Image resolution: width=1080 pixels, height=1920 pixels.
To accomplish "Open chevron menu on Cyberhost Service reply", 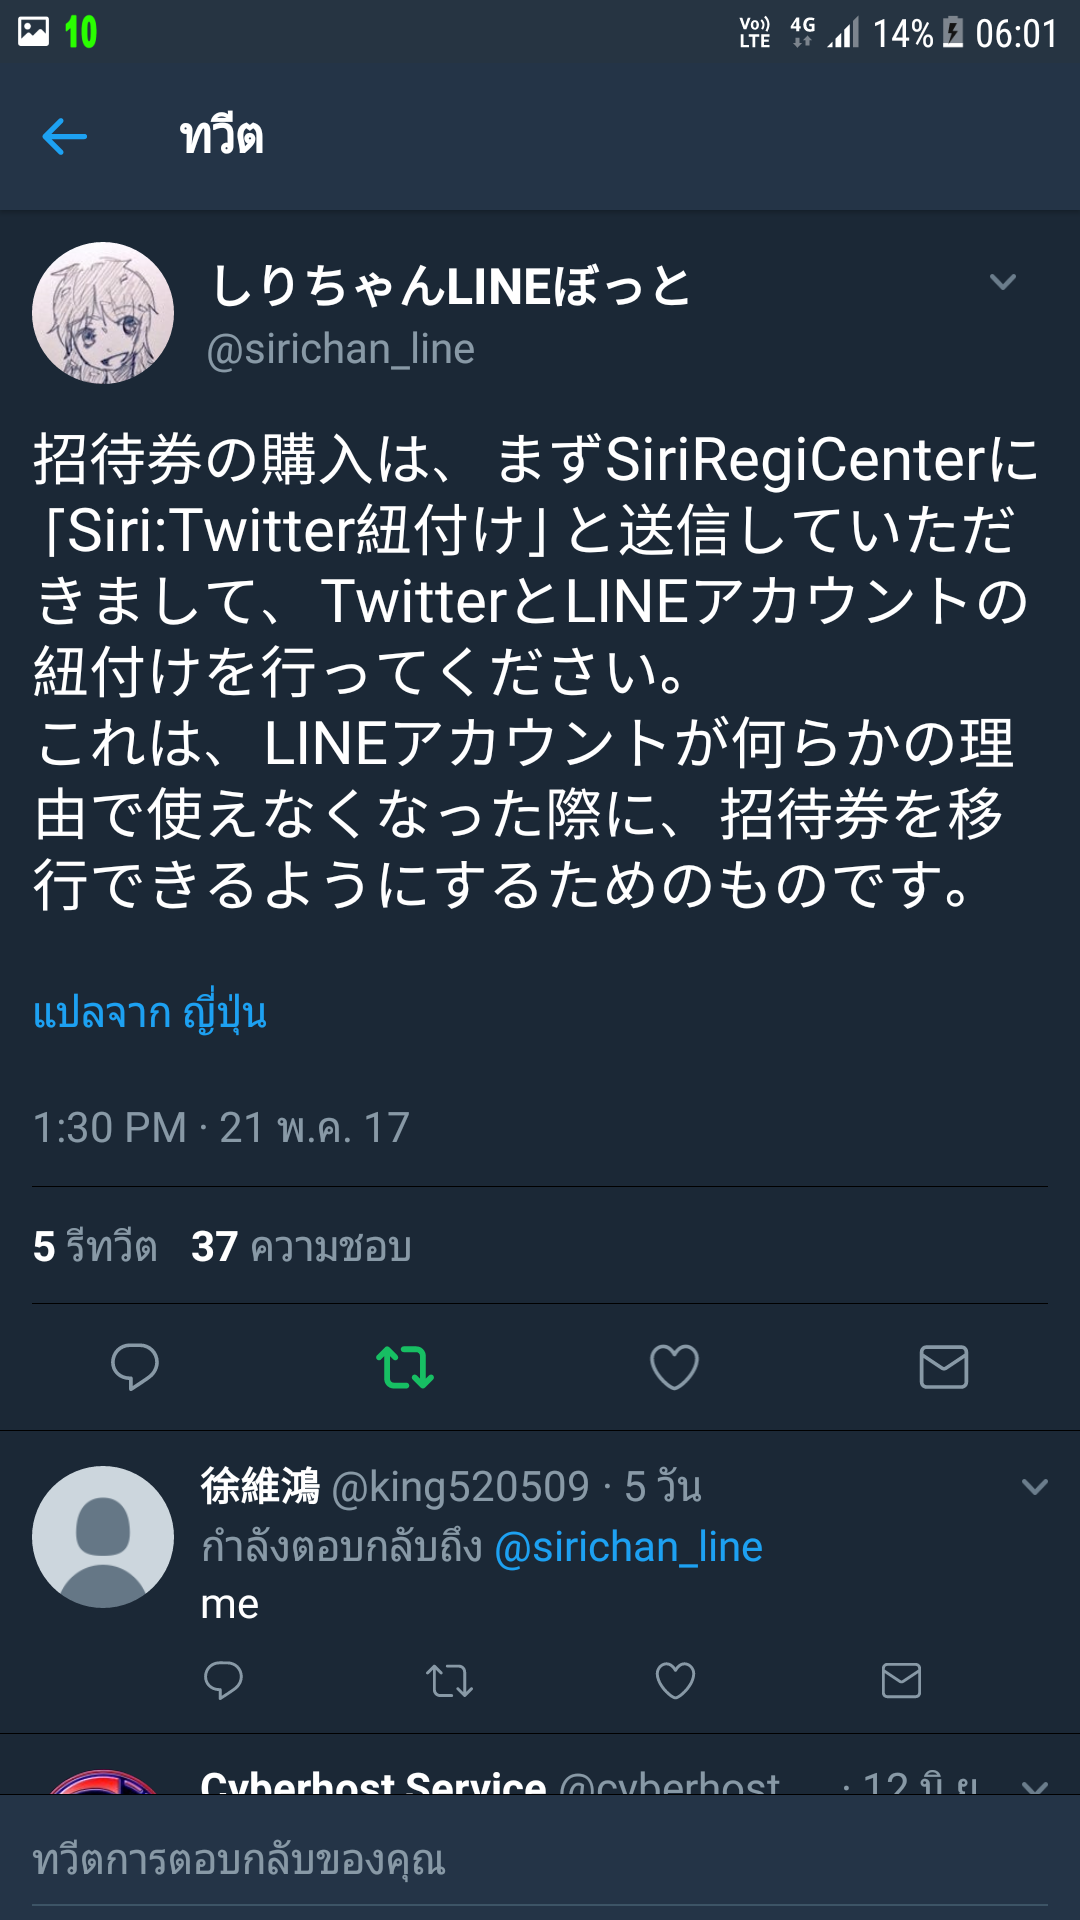I will pyautogui.click(x=1035, y=1784).
